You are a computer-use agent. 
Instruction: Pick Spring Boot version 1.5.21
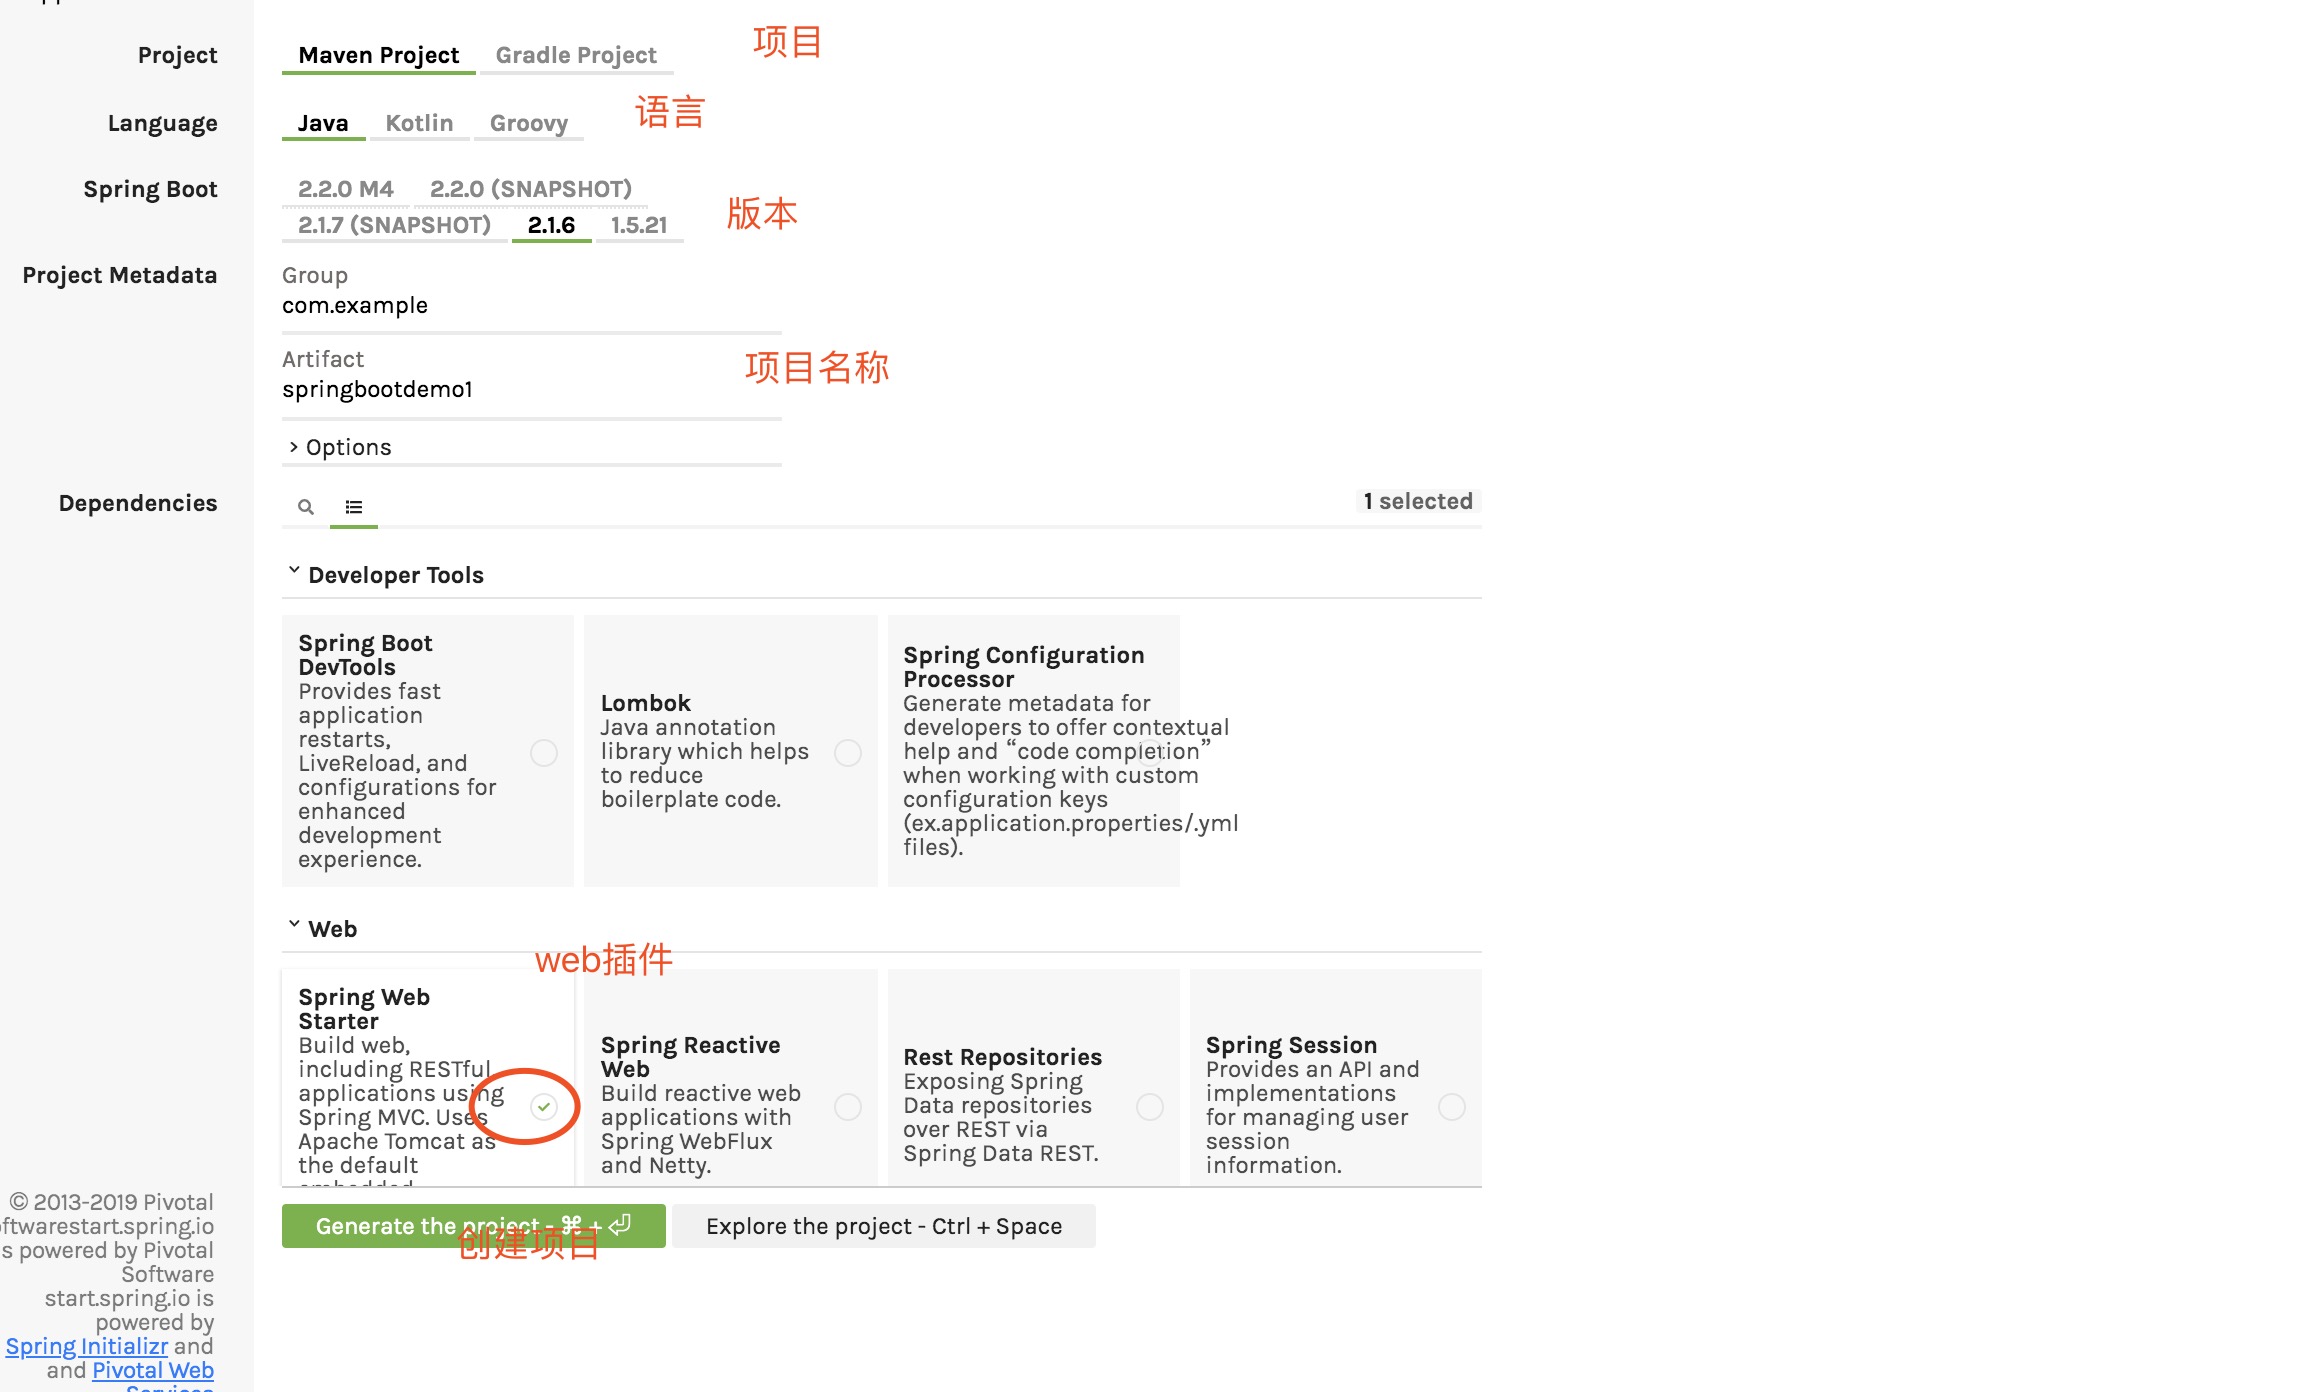639,225
